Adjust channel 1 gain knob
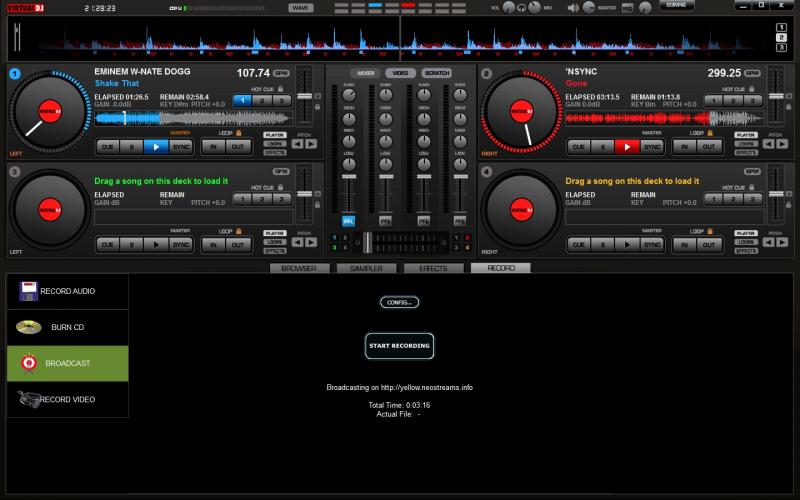Viewport: 800px width, 500px height. coord(349,95)
